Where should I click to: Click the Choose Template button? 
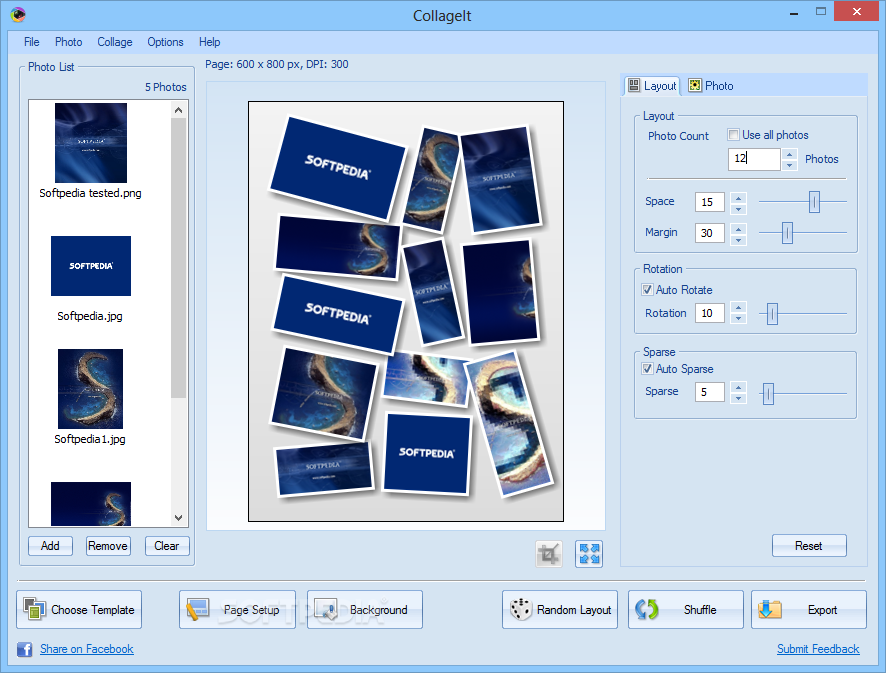pos(79,610)
